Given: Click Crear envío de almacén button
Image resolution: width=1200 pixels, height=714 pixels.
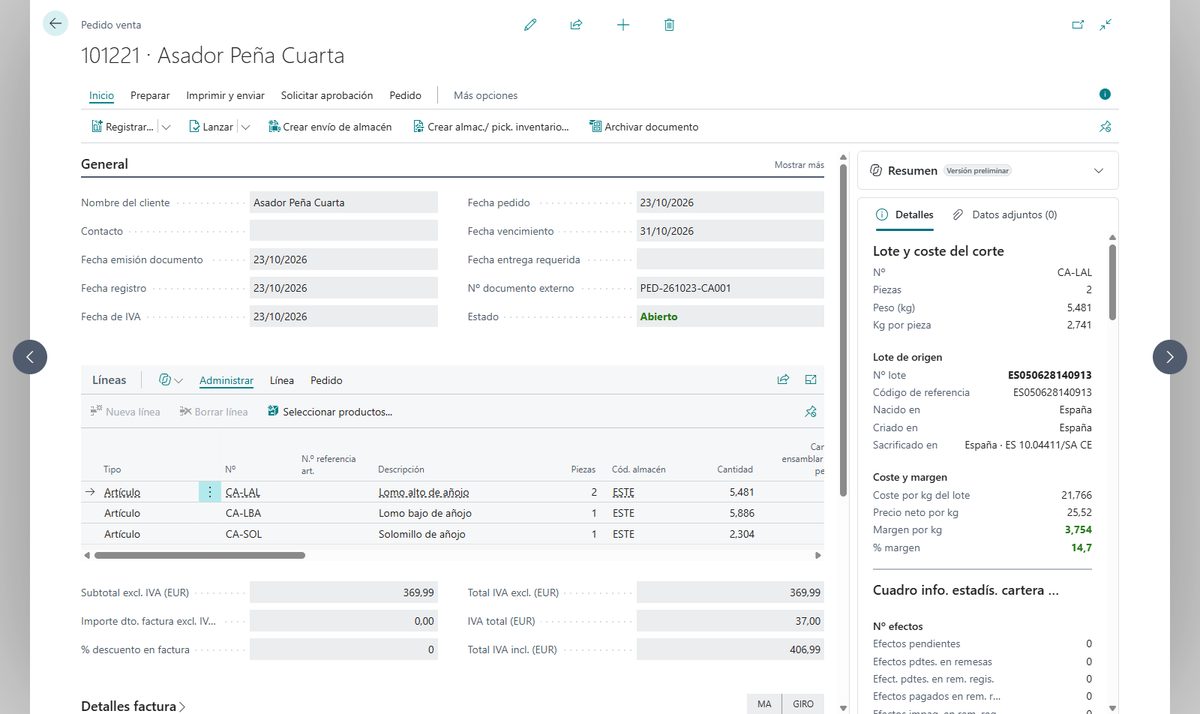Looking at the screenshot, I should [330, 127].
